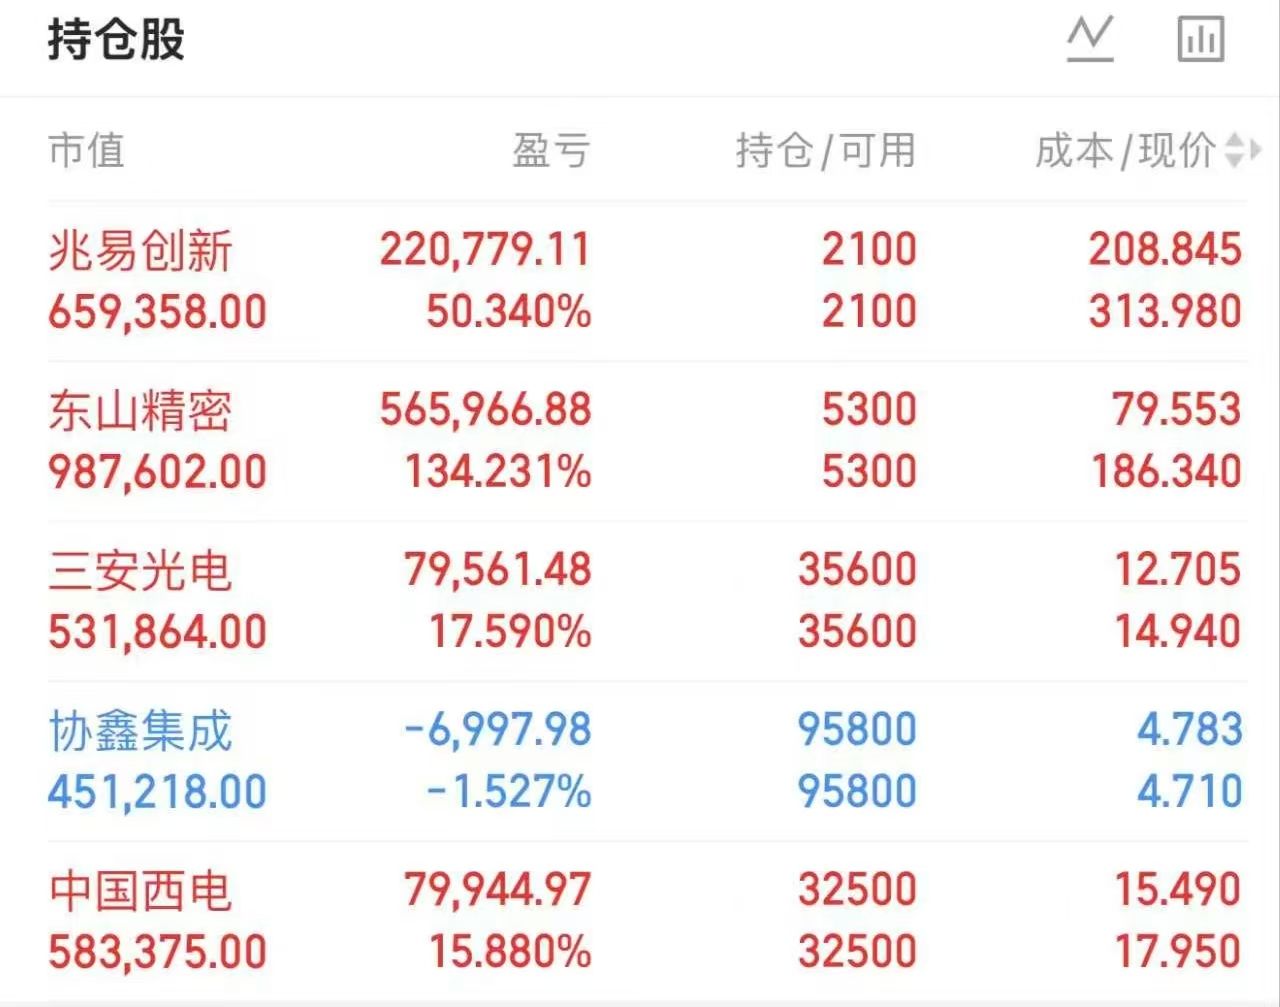
Task: Select the 成本/现价 column header text
Action: (1126, 151)
